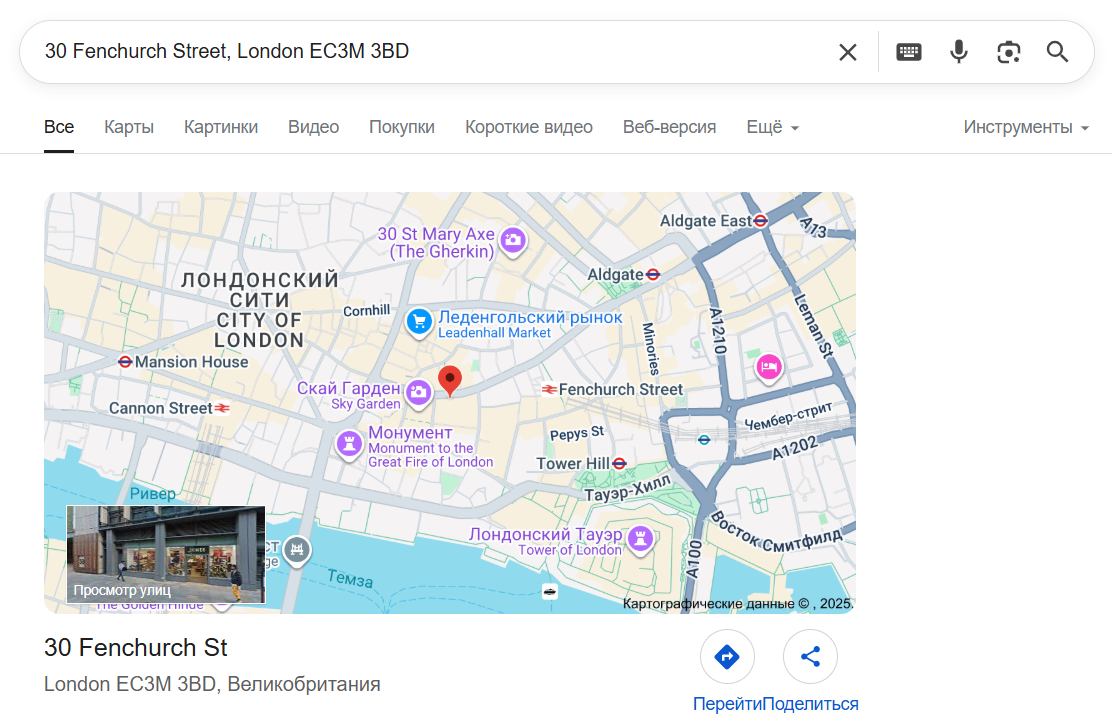Click the CITY OF LONDON label

point(260,330)
